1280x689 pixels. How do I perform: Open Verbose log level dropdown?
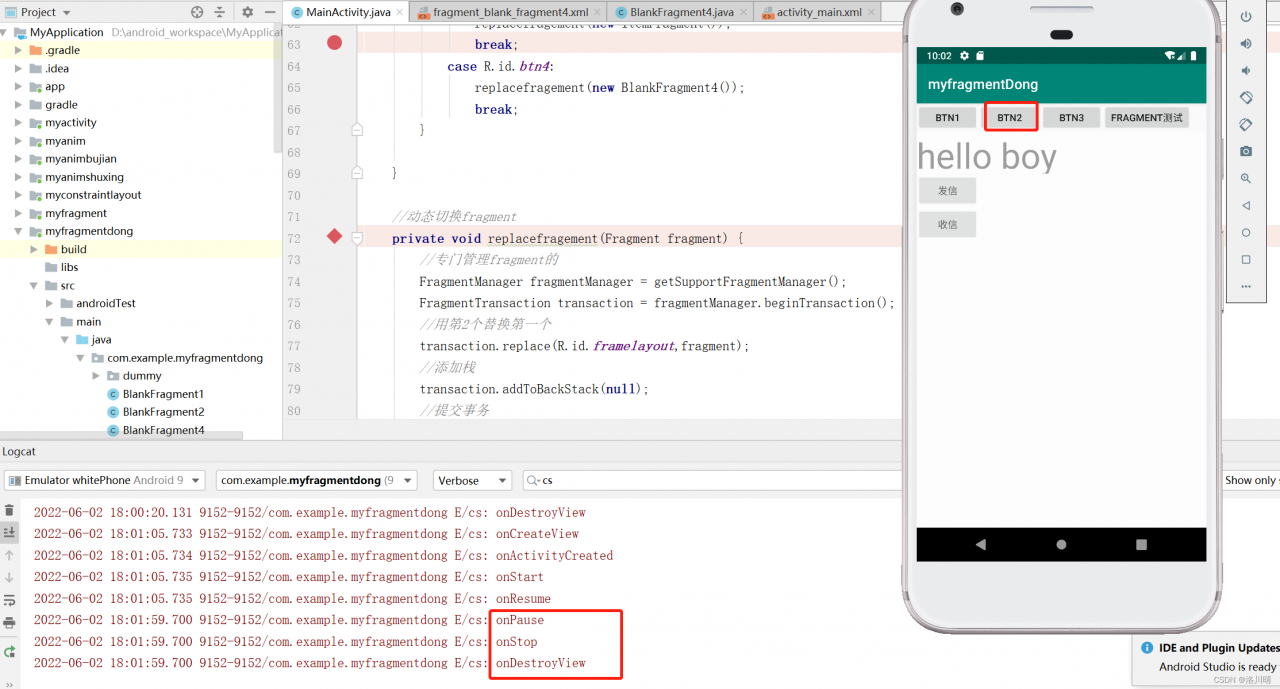(472, 480)
